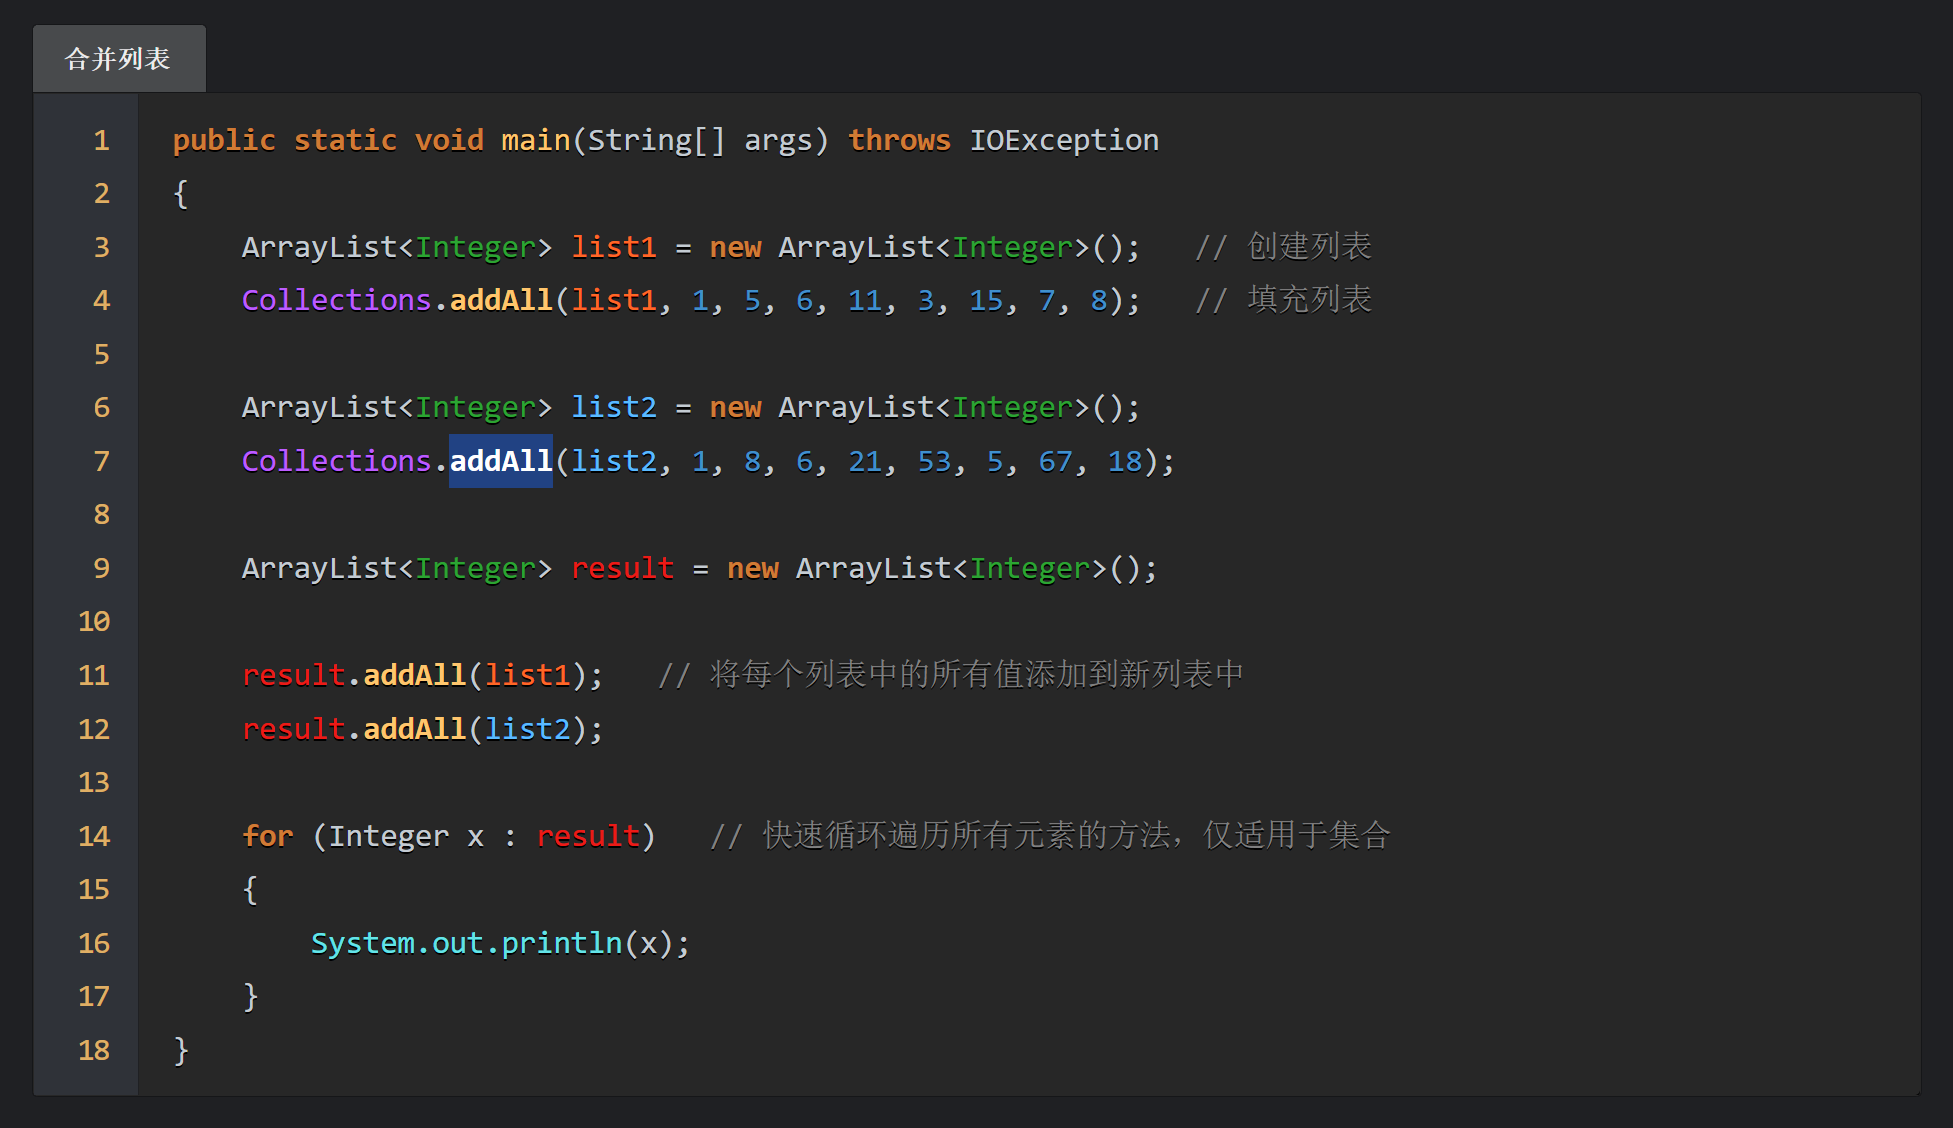Switch to the 合并列表 tab
The width and height of the screenshot is (1953, 1128).
118,58
